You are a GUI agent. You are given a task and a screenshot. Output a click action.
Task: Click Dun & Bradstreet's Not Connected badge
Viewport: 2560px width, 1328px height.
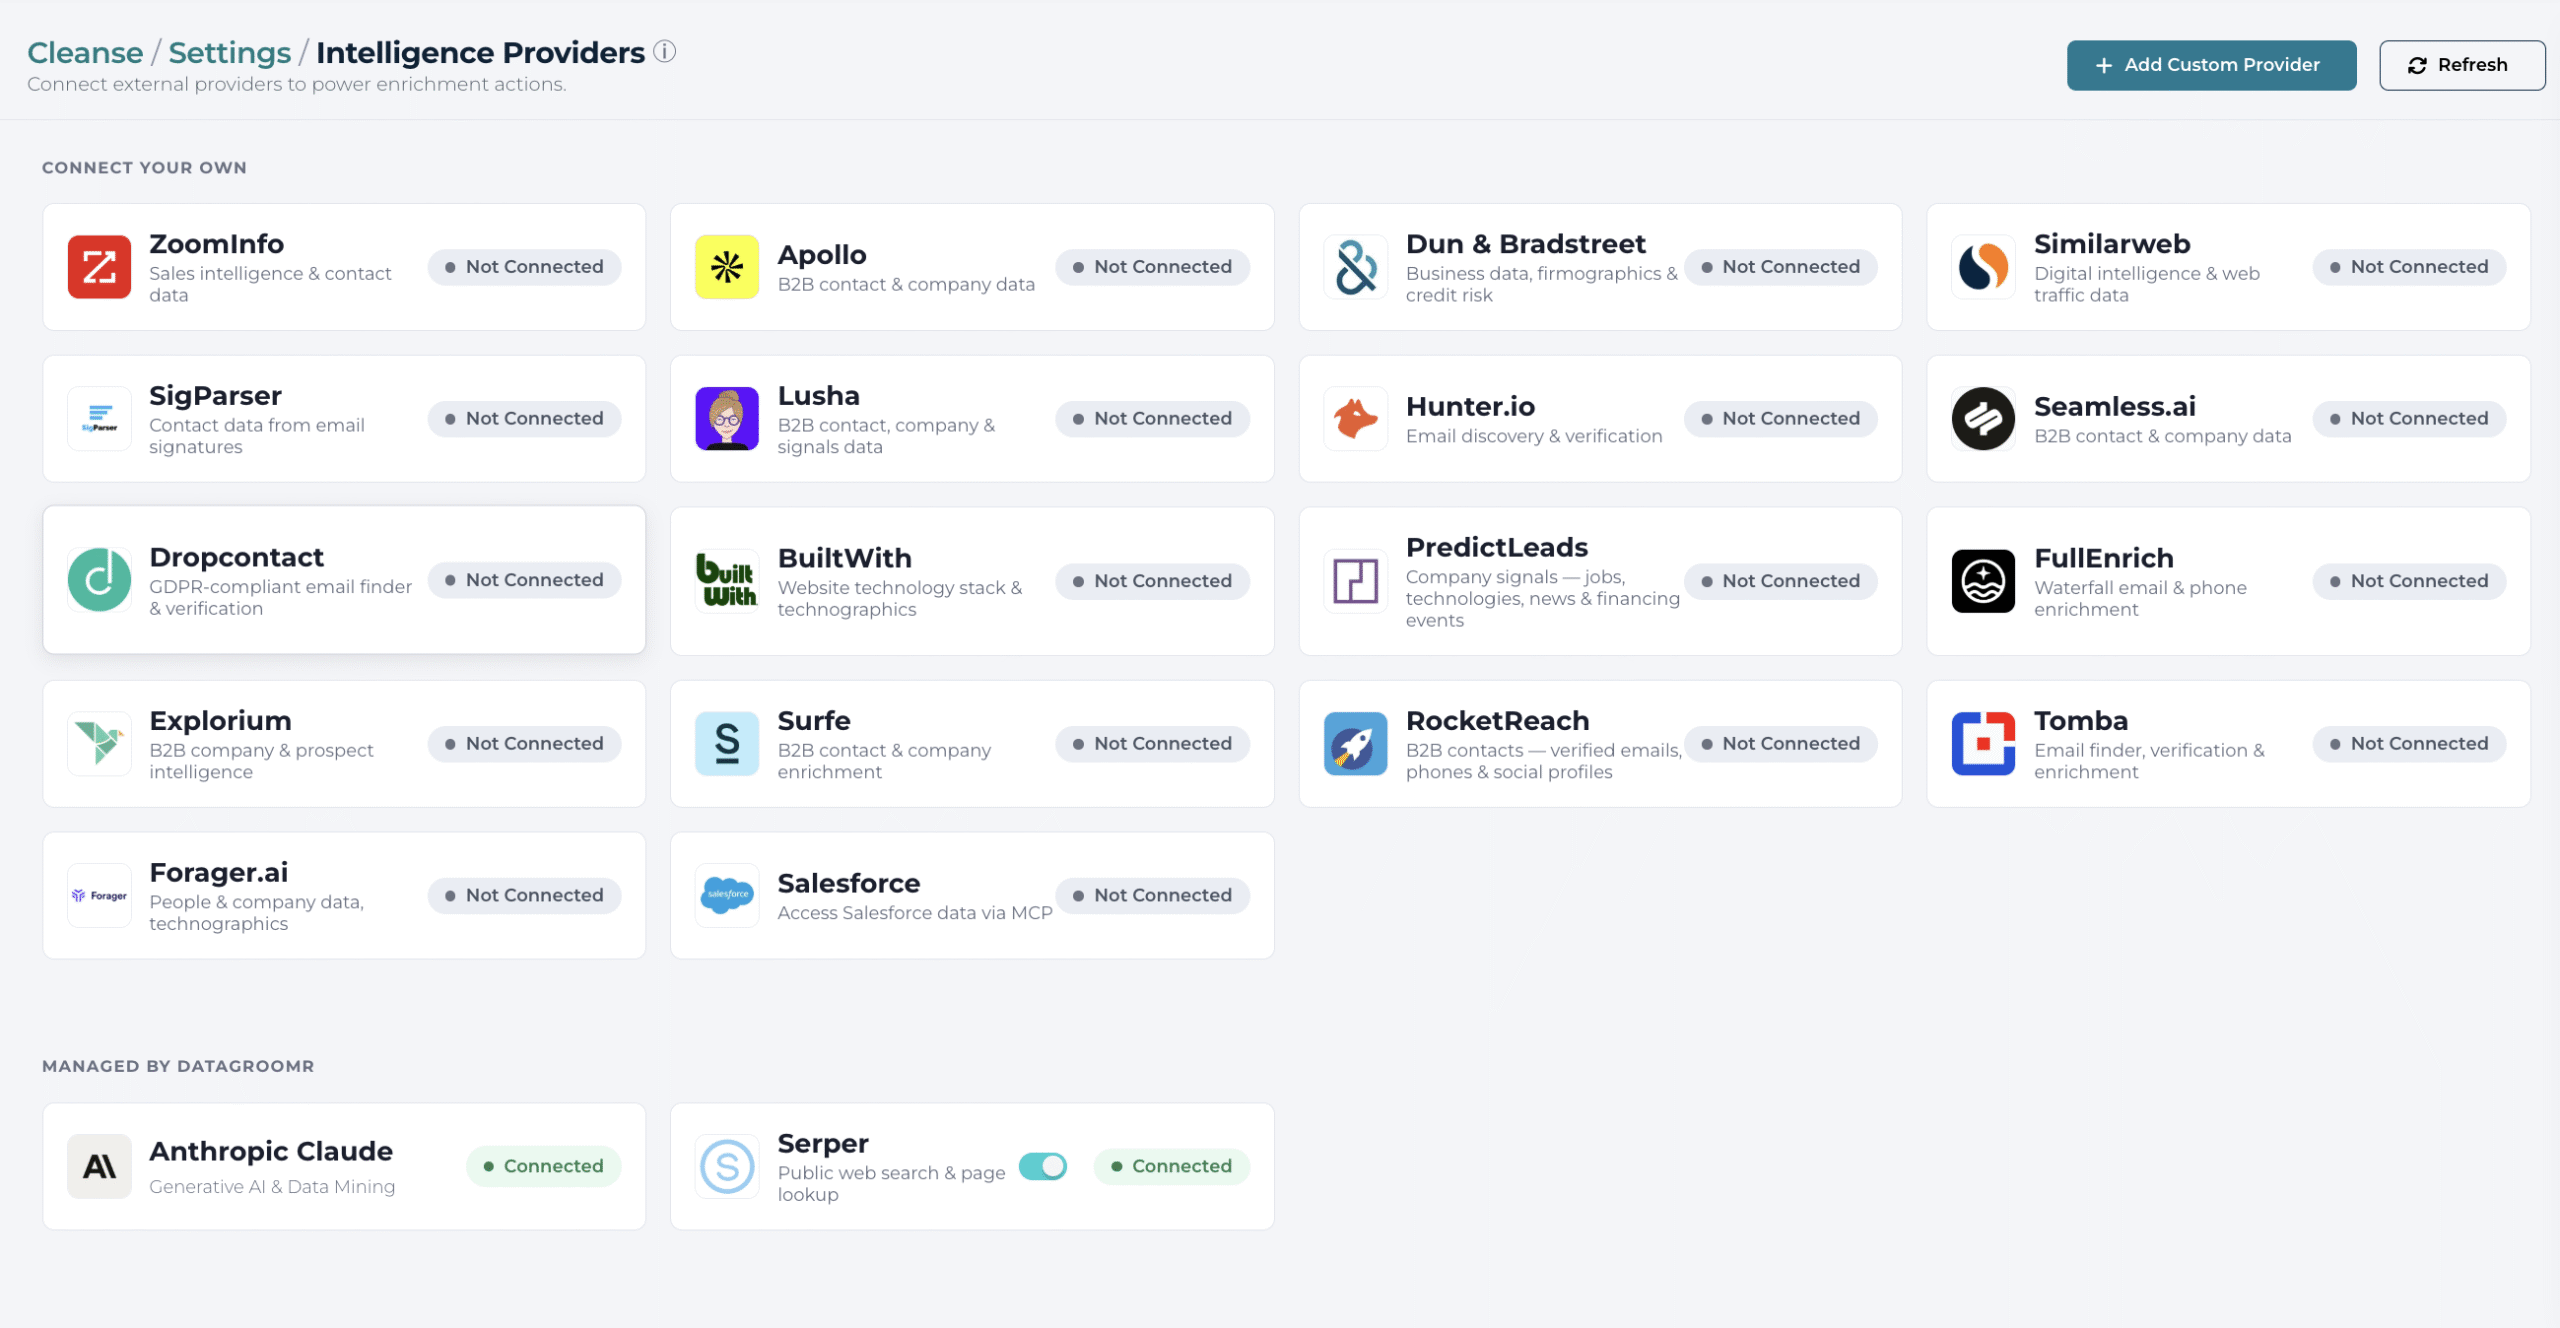click(1781, 267)
